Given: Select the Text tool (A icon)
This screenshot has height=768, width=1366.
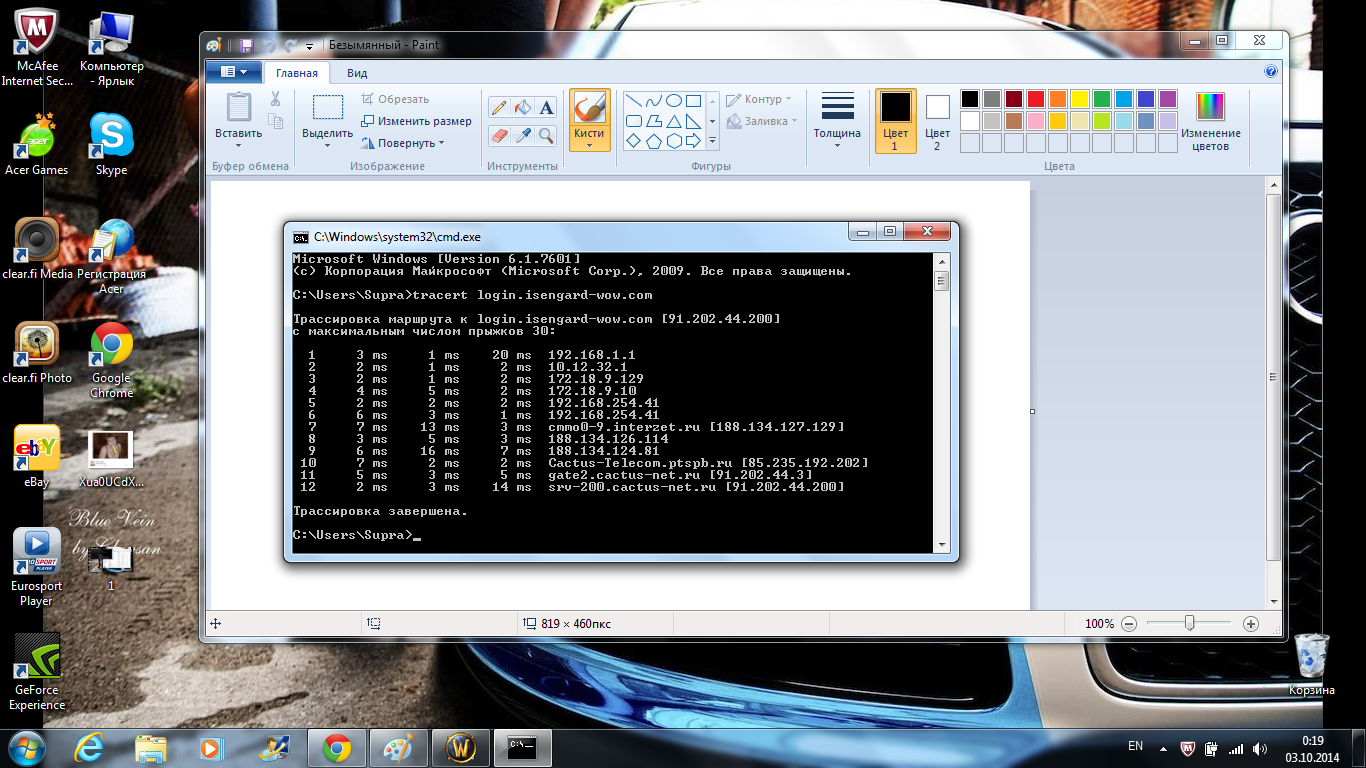Looking at the screenshot, I should tap(546, 107).
